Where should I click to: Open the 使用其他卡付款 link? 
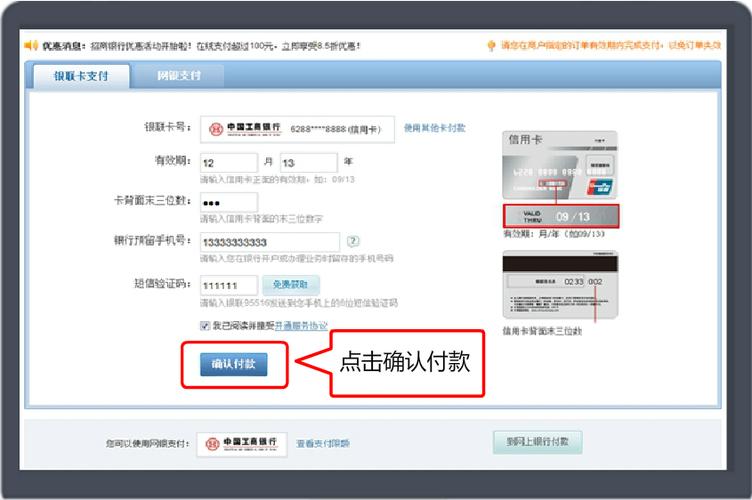coord(435,128)
